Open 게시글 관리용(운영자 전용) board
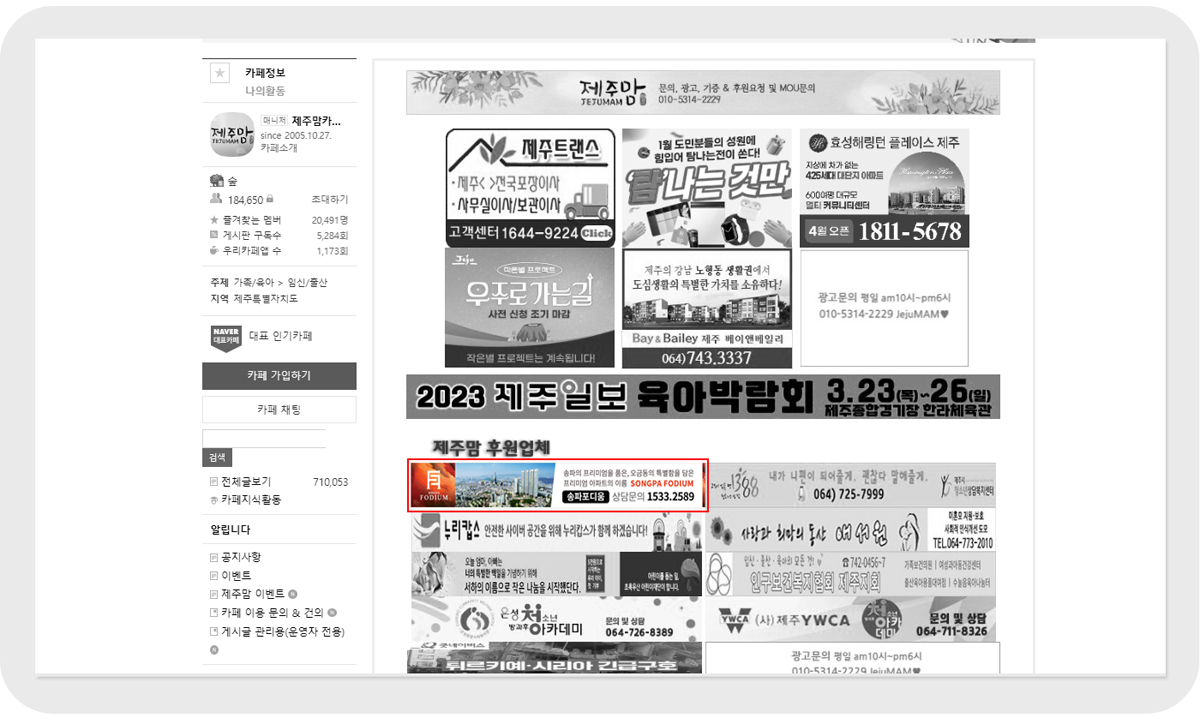 [283, 632]
